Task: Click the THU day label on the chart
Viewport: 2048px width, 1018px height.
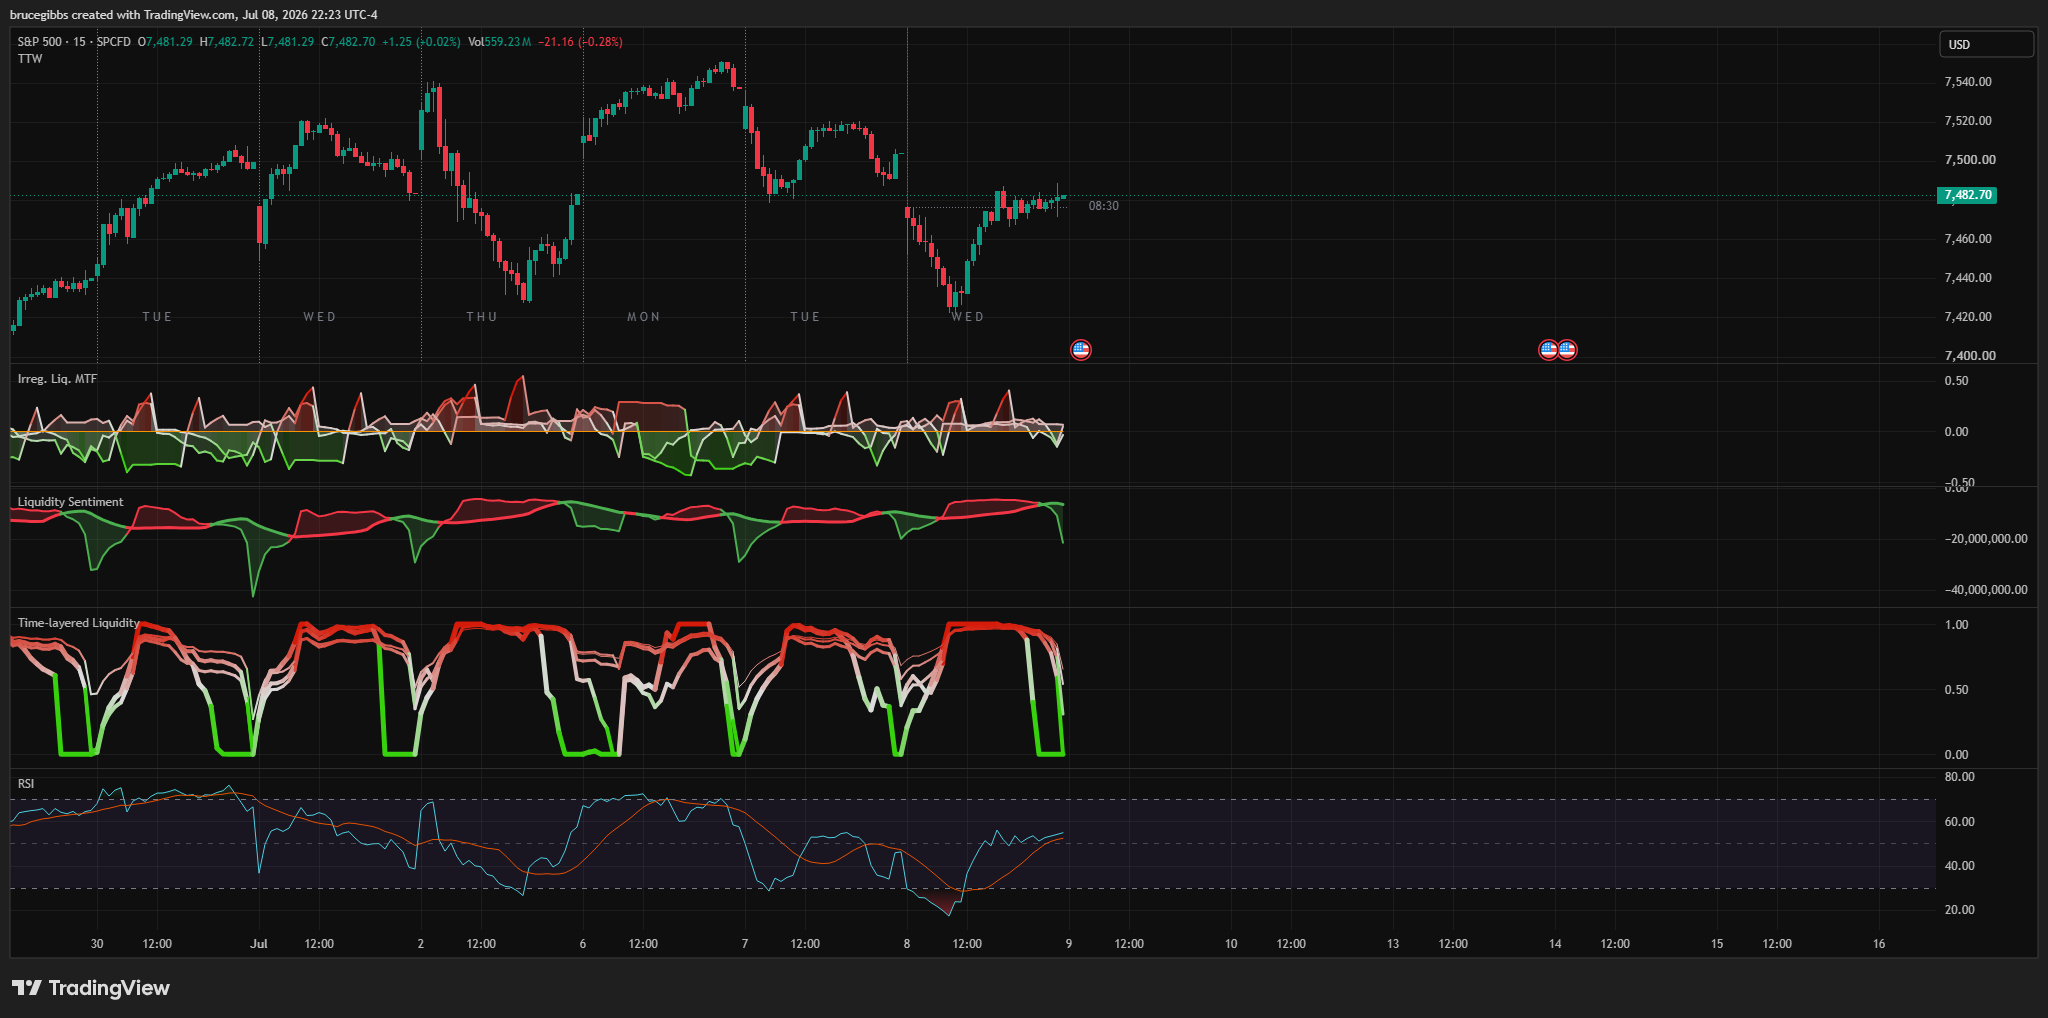Action: point(482,317)
